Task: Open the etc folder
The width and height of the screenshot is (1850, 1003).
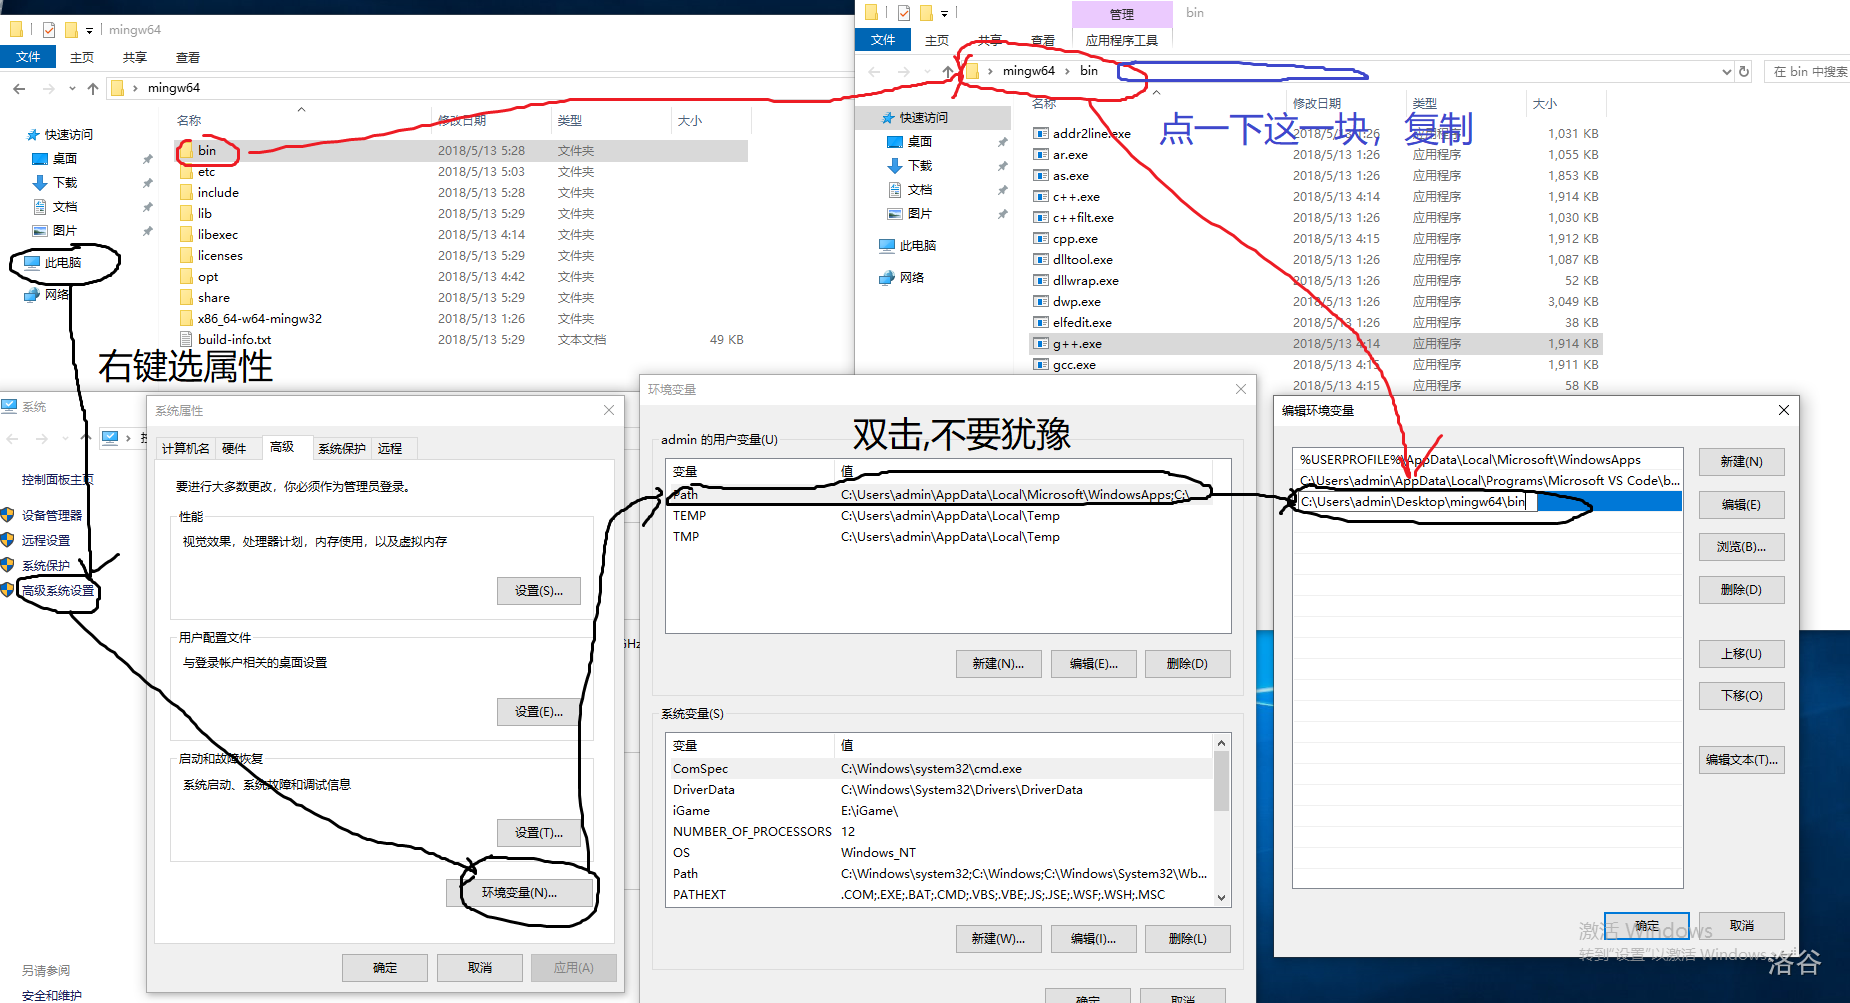Action: pyautogui.click(x=206, y=172)
